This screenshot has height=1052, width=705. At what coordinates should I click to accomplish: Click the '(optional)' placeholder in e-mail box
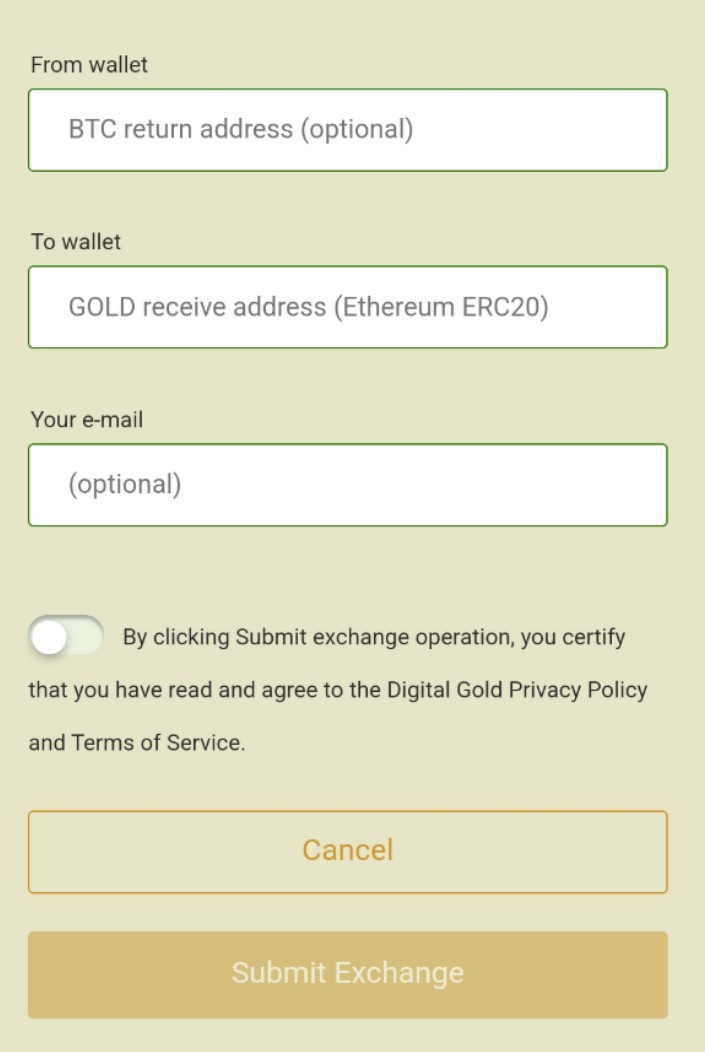[125, 484]
